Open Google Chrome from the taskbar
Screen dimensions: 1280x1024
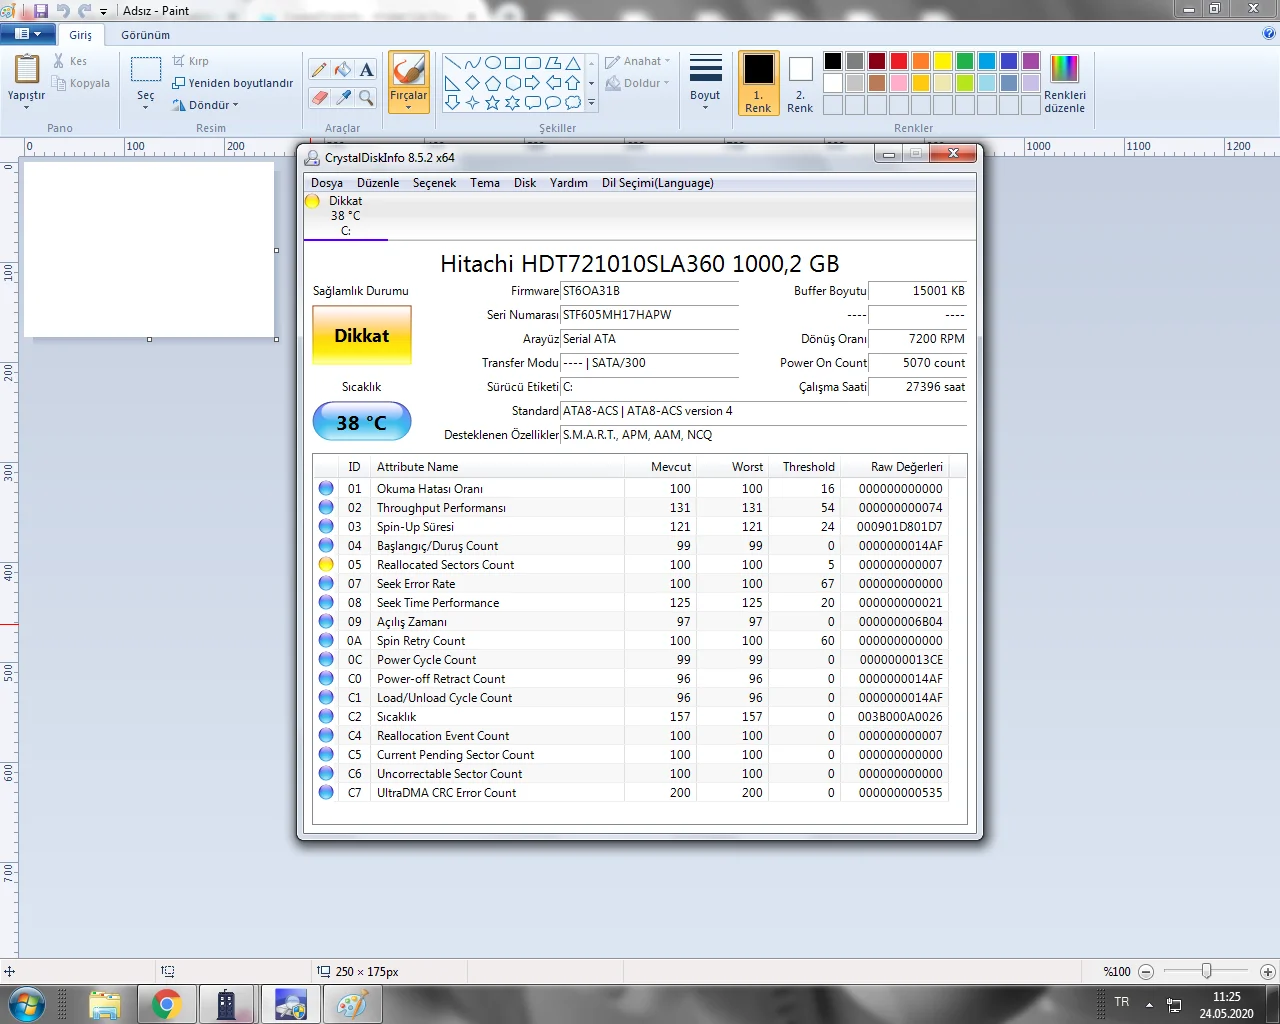[166, 1004]
